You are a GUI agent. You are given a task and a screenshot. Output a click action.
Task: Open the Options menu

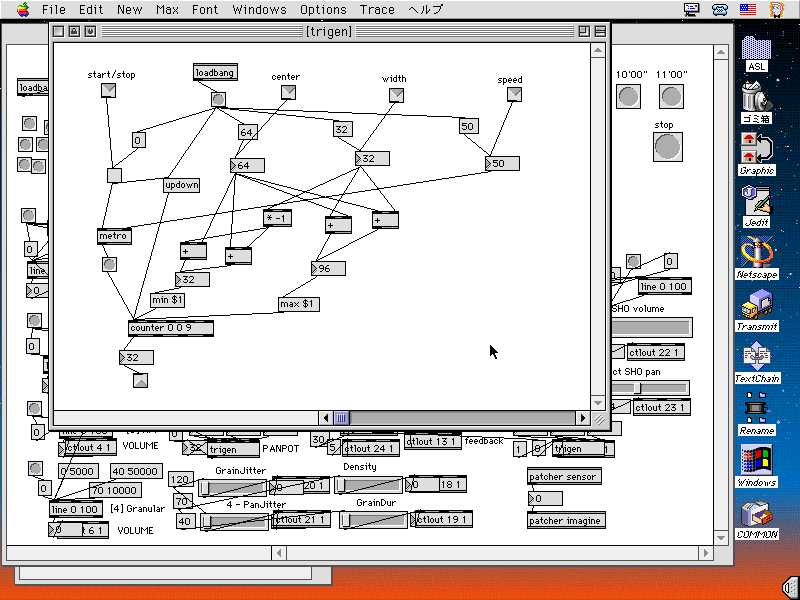[x=323, y=10]
